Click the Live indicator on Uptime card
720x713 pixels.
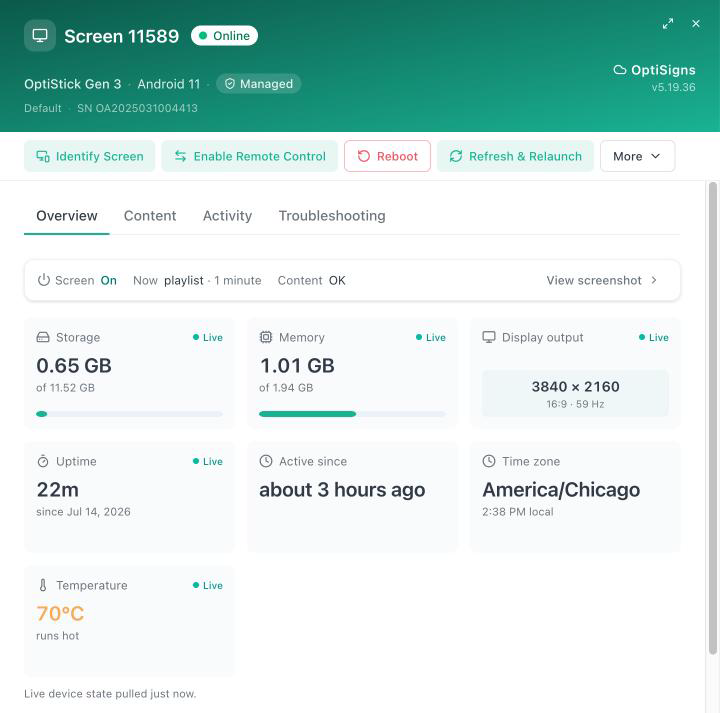[x=208, y=461]
